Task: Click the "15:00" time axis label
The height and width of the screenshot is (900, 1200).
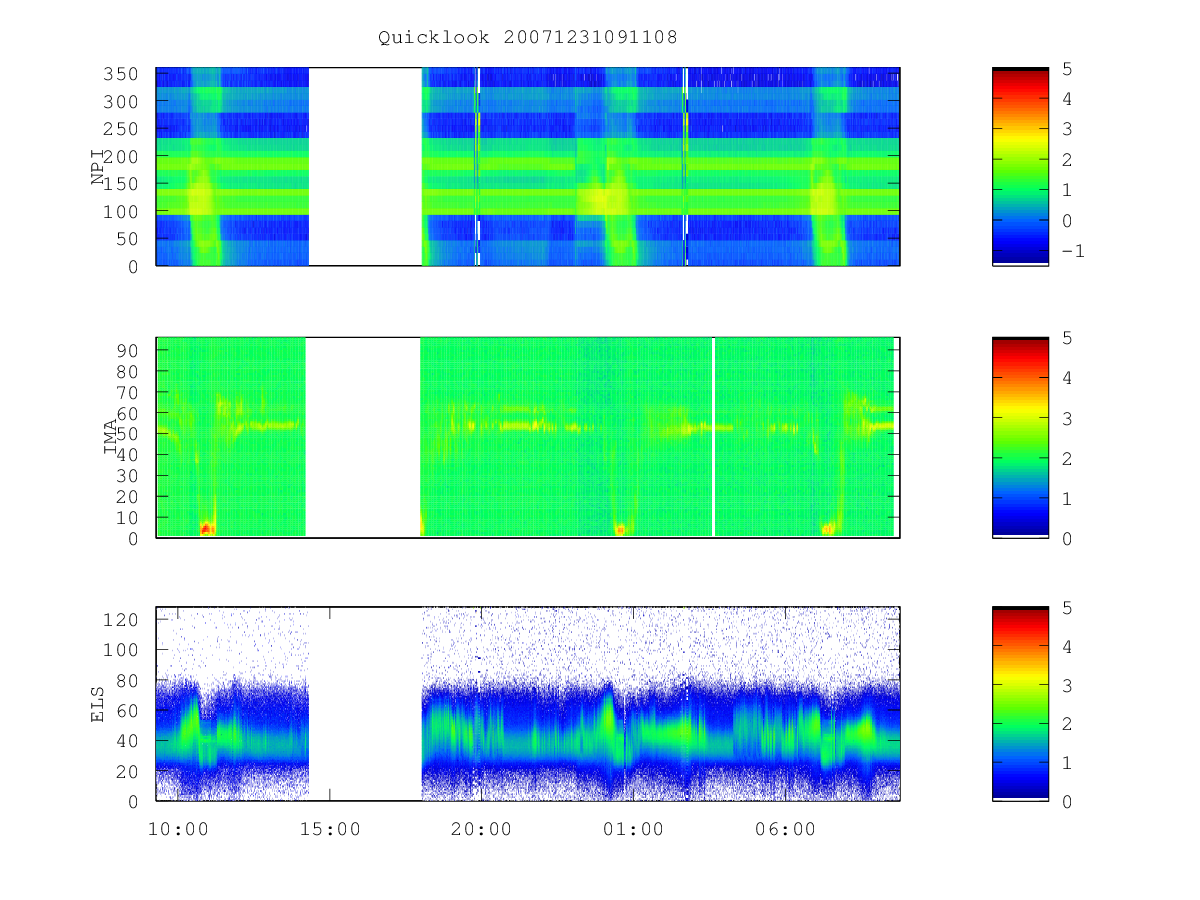Action: pyautogui.click(x=330, y=830)
